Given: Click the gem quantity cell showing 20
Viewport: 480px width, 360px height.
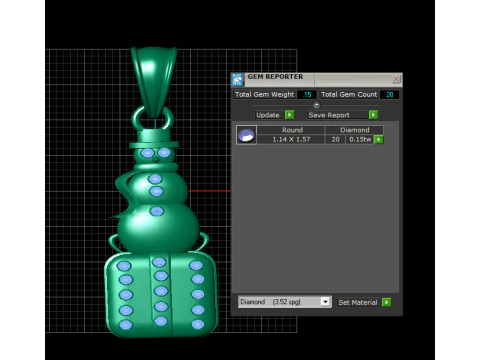Looking at the screenshot, I should [x=335, y=139].
